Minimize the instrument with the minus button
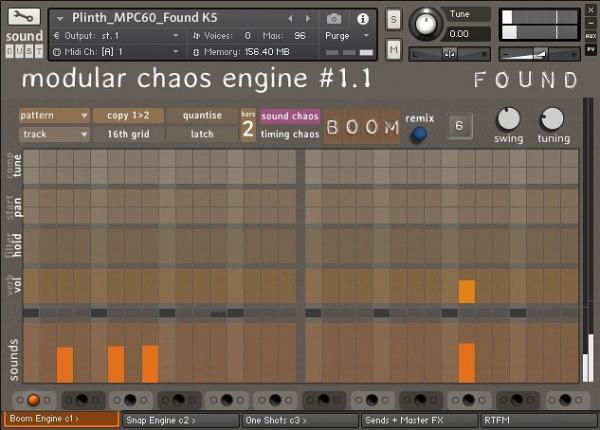The height and width of the screenshot is (430, 600). pyautogui.click(x=591, y=23)
